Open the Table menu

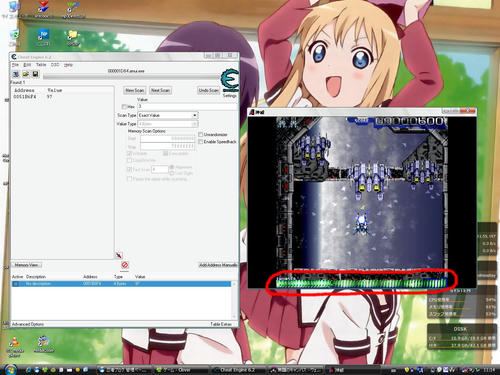point(41,65)
